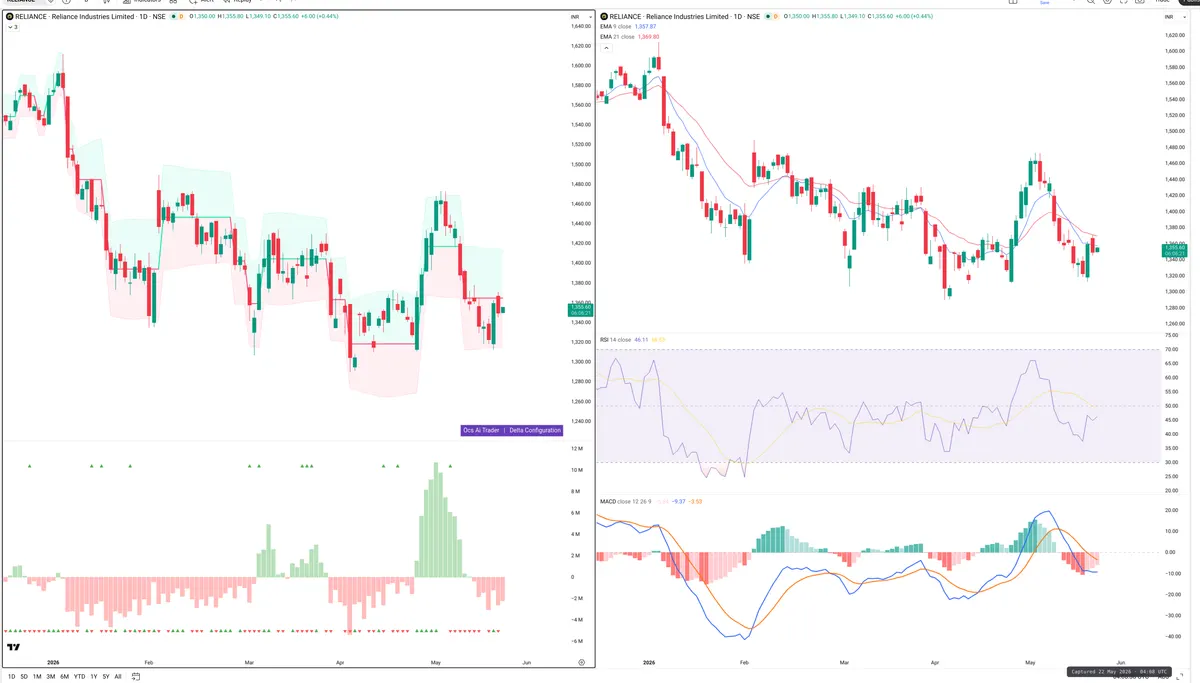Select the 1Y time range
The width and height of the screenshot is (1200, 683).
[94, 677]
